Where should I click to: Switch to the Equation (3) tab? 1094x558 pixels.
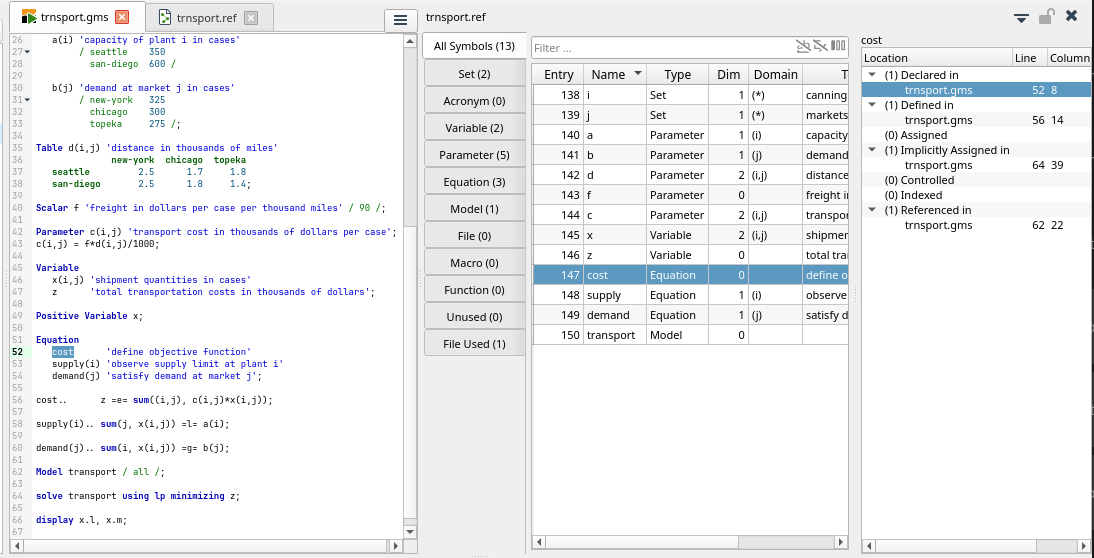coord(474,182)
